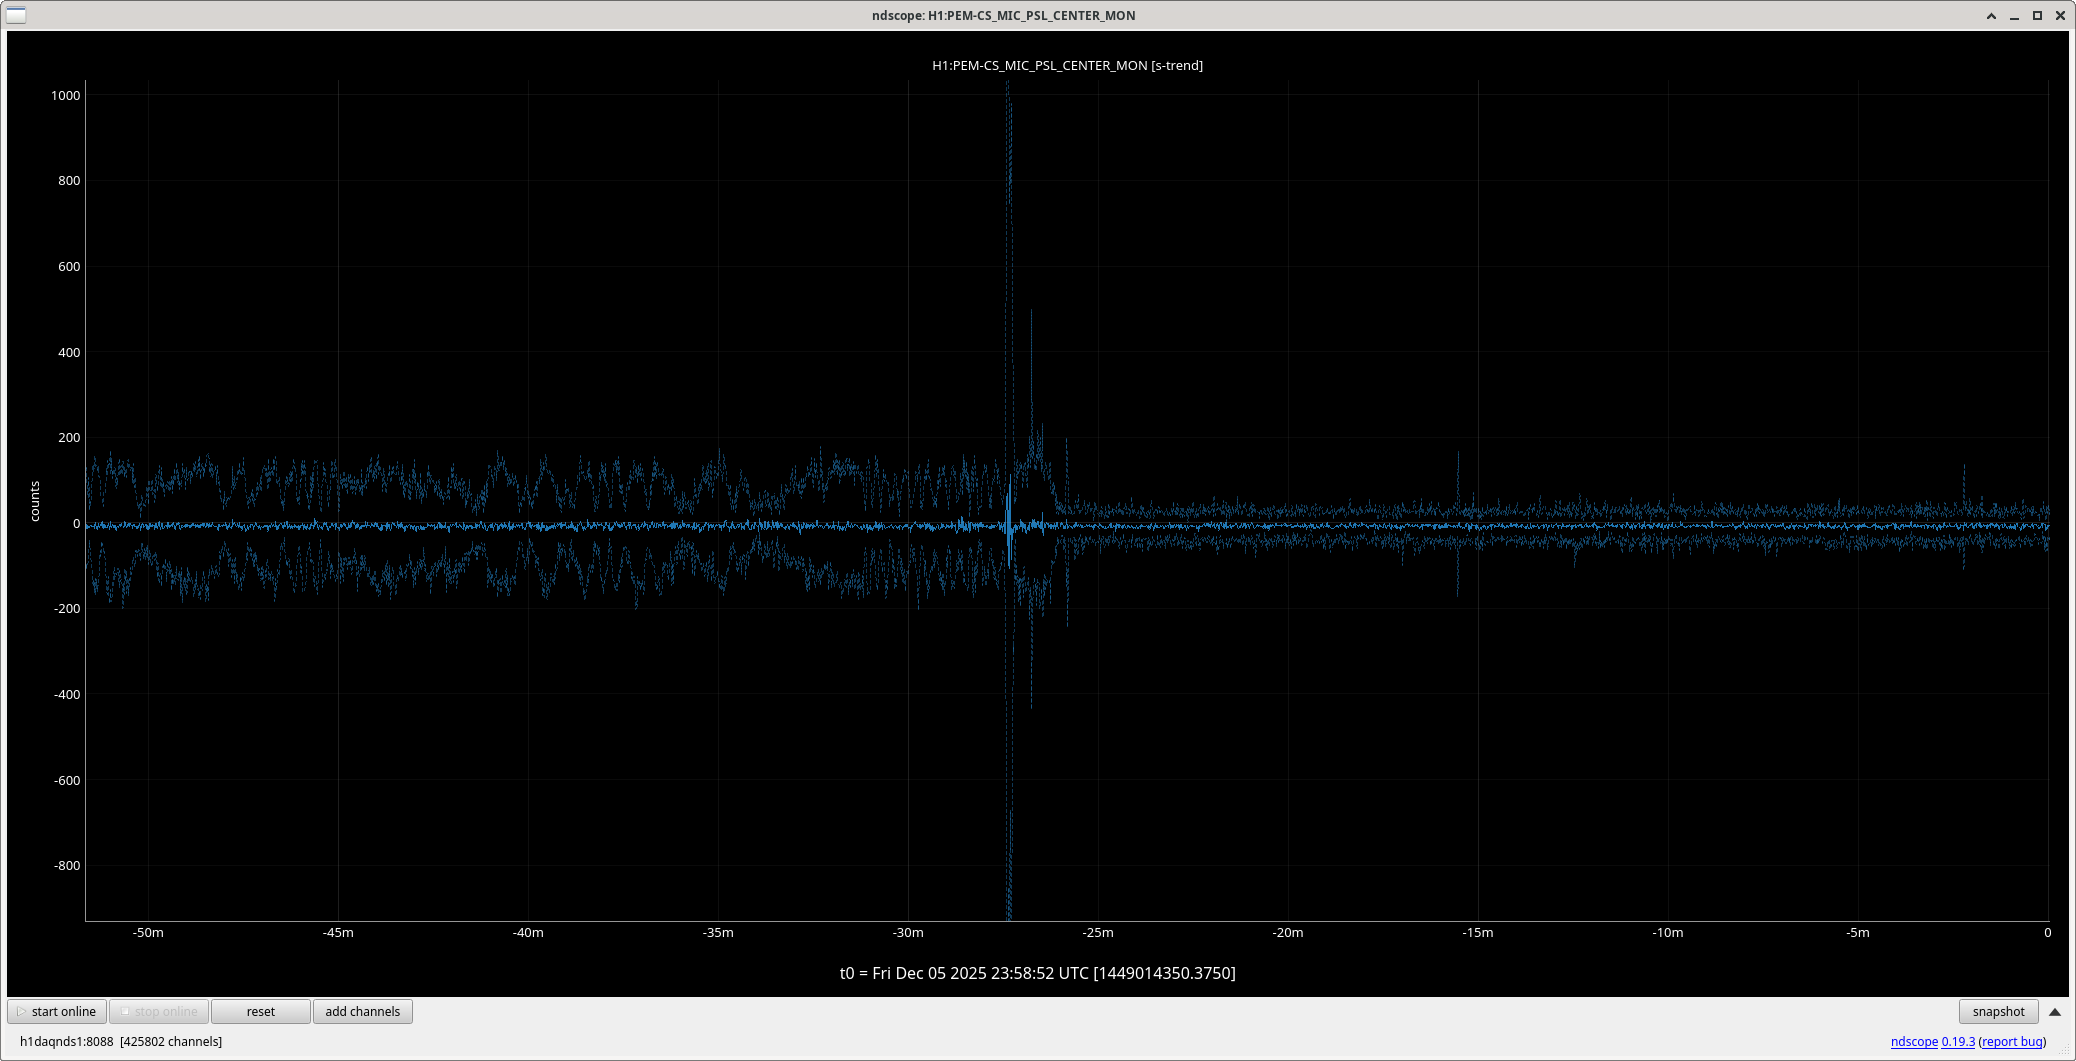Minimize the ndscope window
2076x1061 pixels.
2014,15
